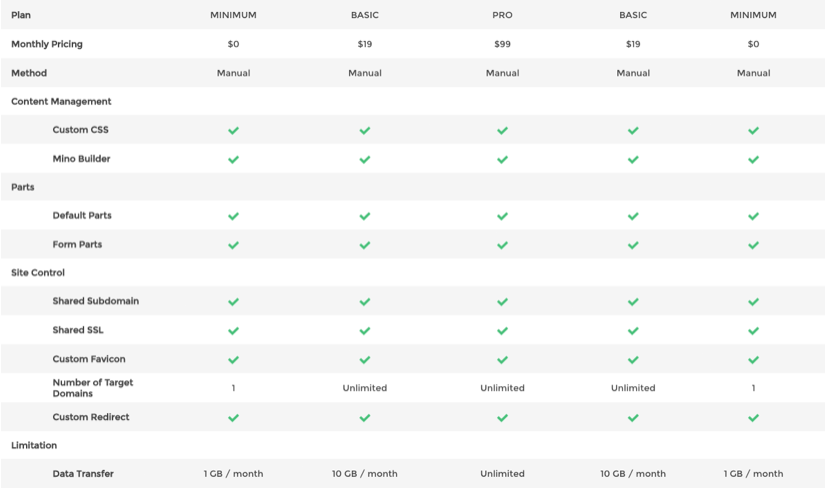Click the Form Parts checkmark under PRO
This screenshot has width=827, height=489.
(x=502, y=245)
